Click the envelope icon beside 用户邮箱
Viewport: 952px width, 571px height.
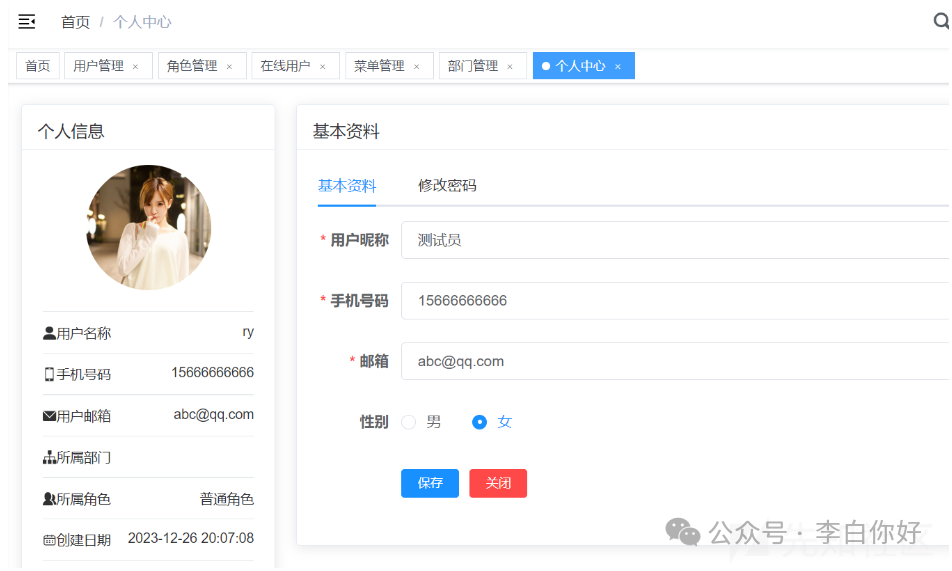pyautogui.click(x=49, y=416)
